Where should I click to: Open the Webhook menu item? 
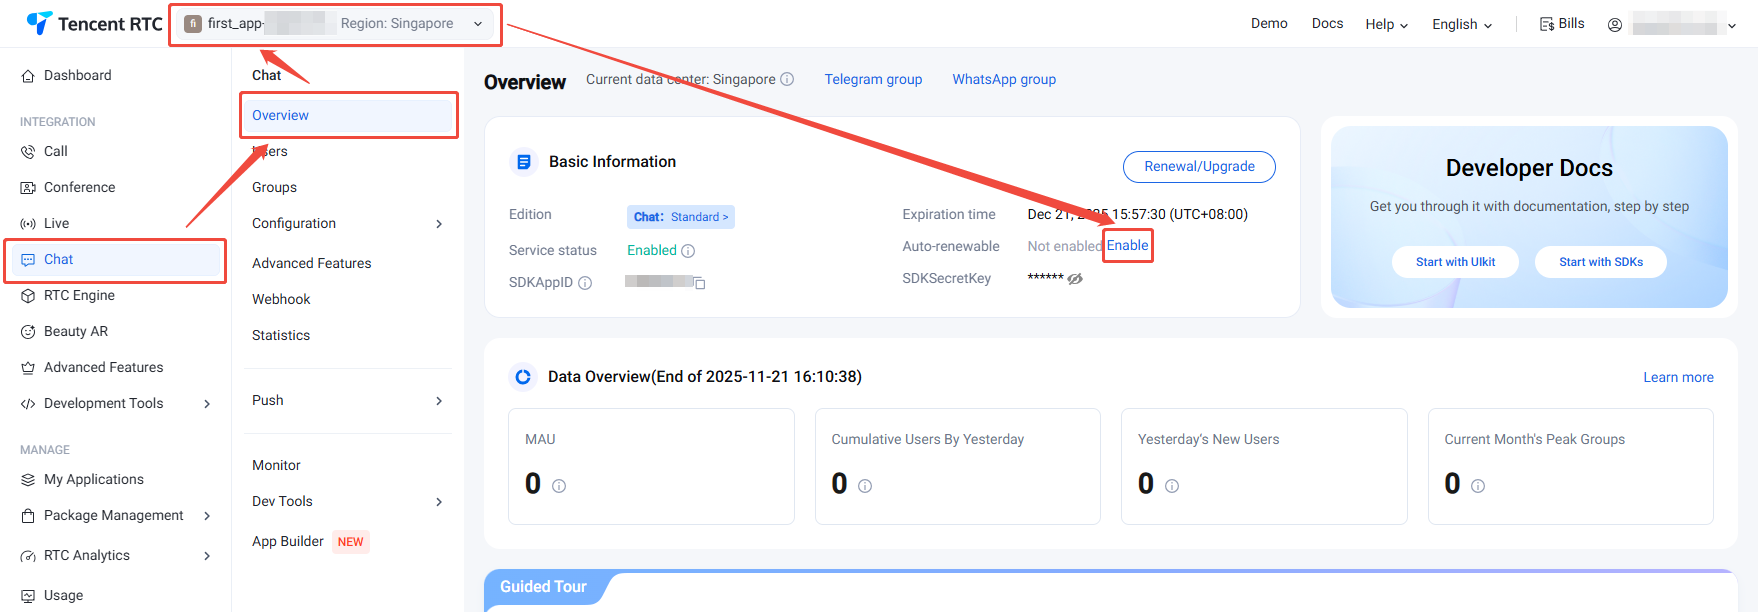[x=281, y=299]
